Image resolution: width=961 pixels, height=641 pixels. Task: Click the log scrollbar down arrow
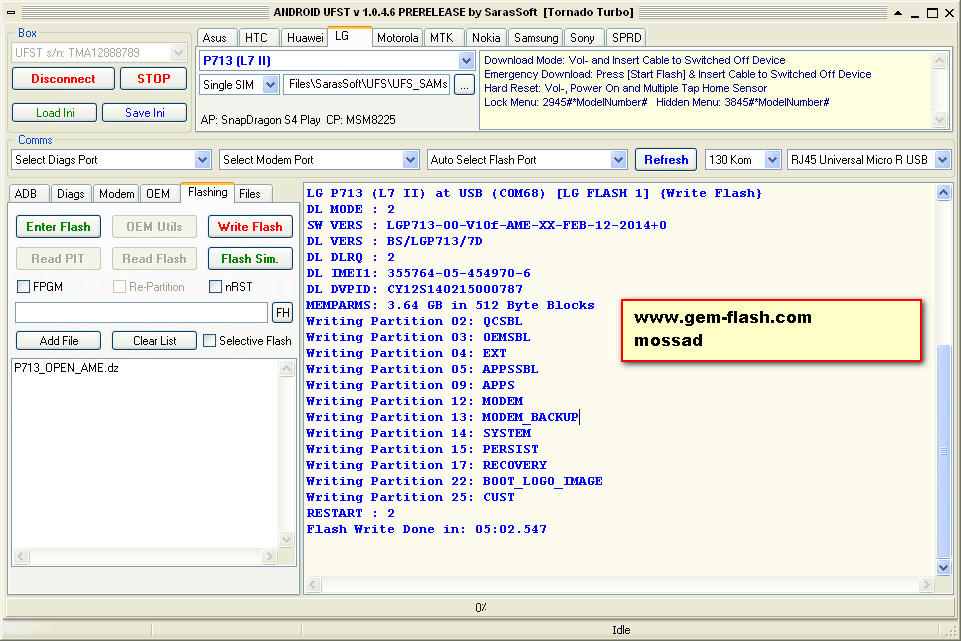944,567
